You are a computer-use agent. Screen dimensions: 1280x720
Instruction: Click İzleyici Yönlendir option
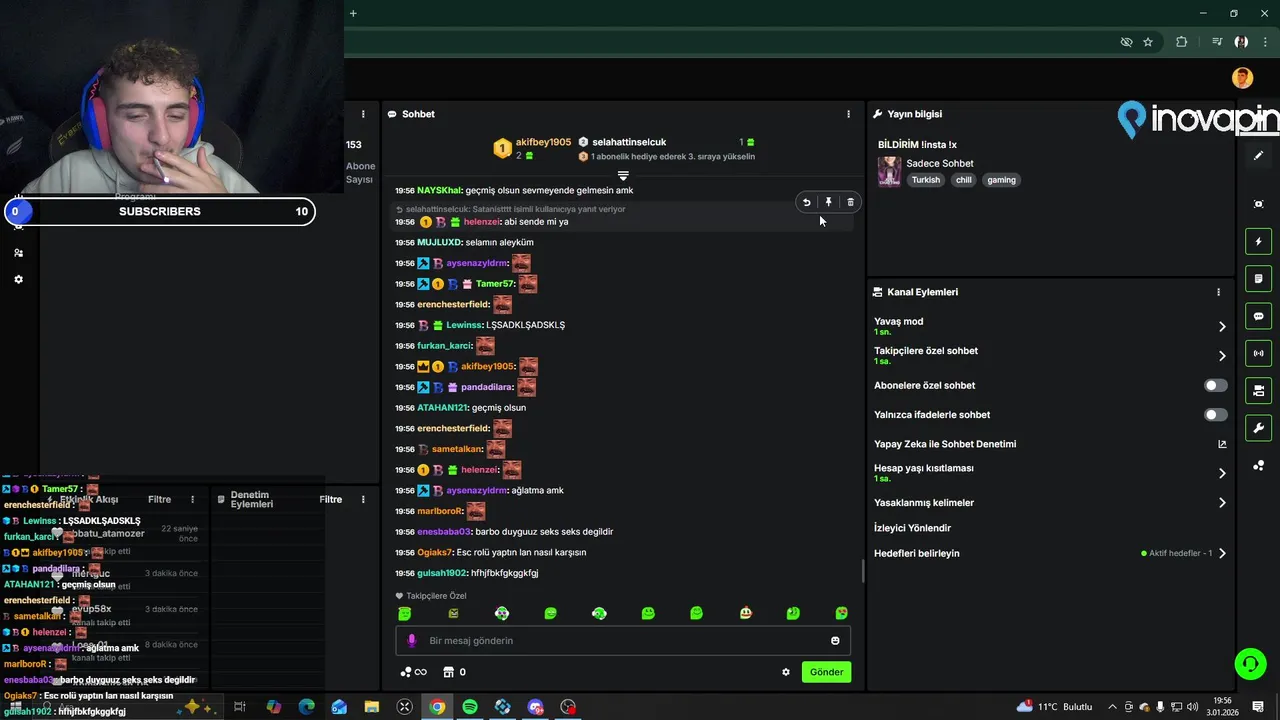[x=912, y=528]
